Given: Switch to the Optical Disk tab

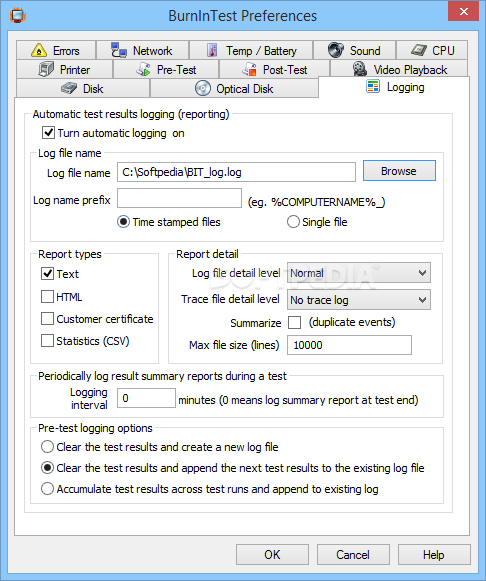Looking at the screenshot, I should pos(234,89).
